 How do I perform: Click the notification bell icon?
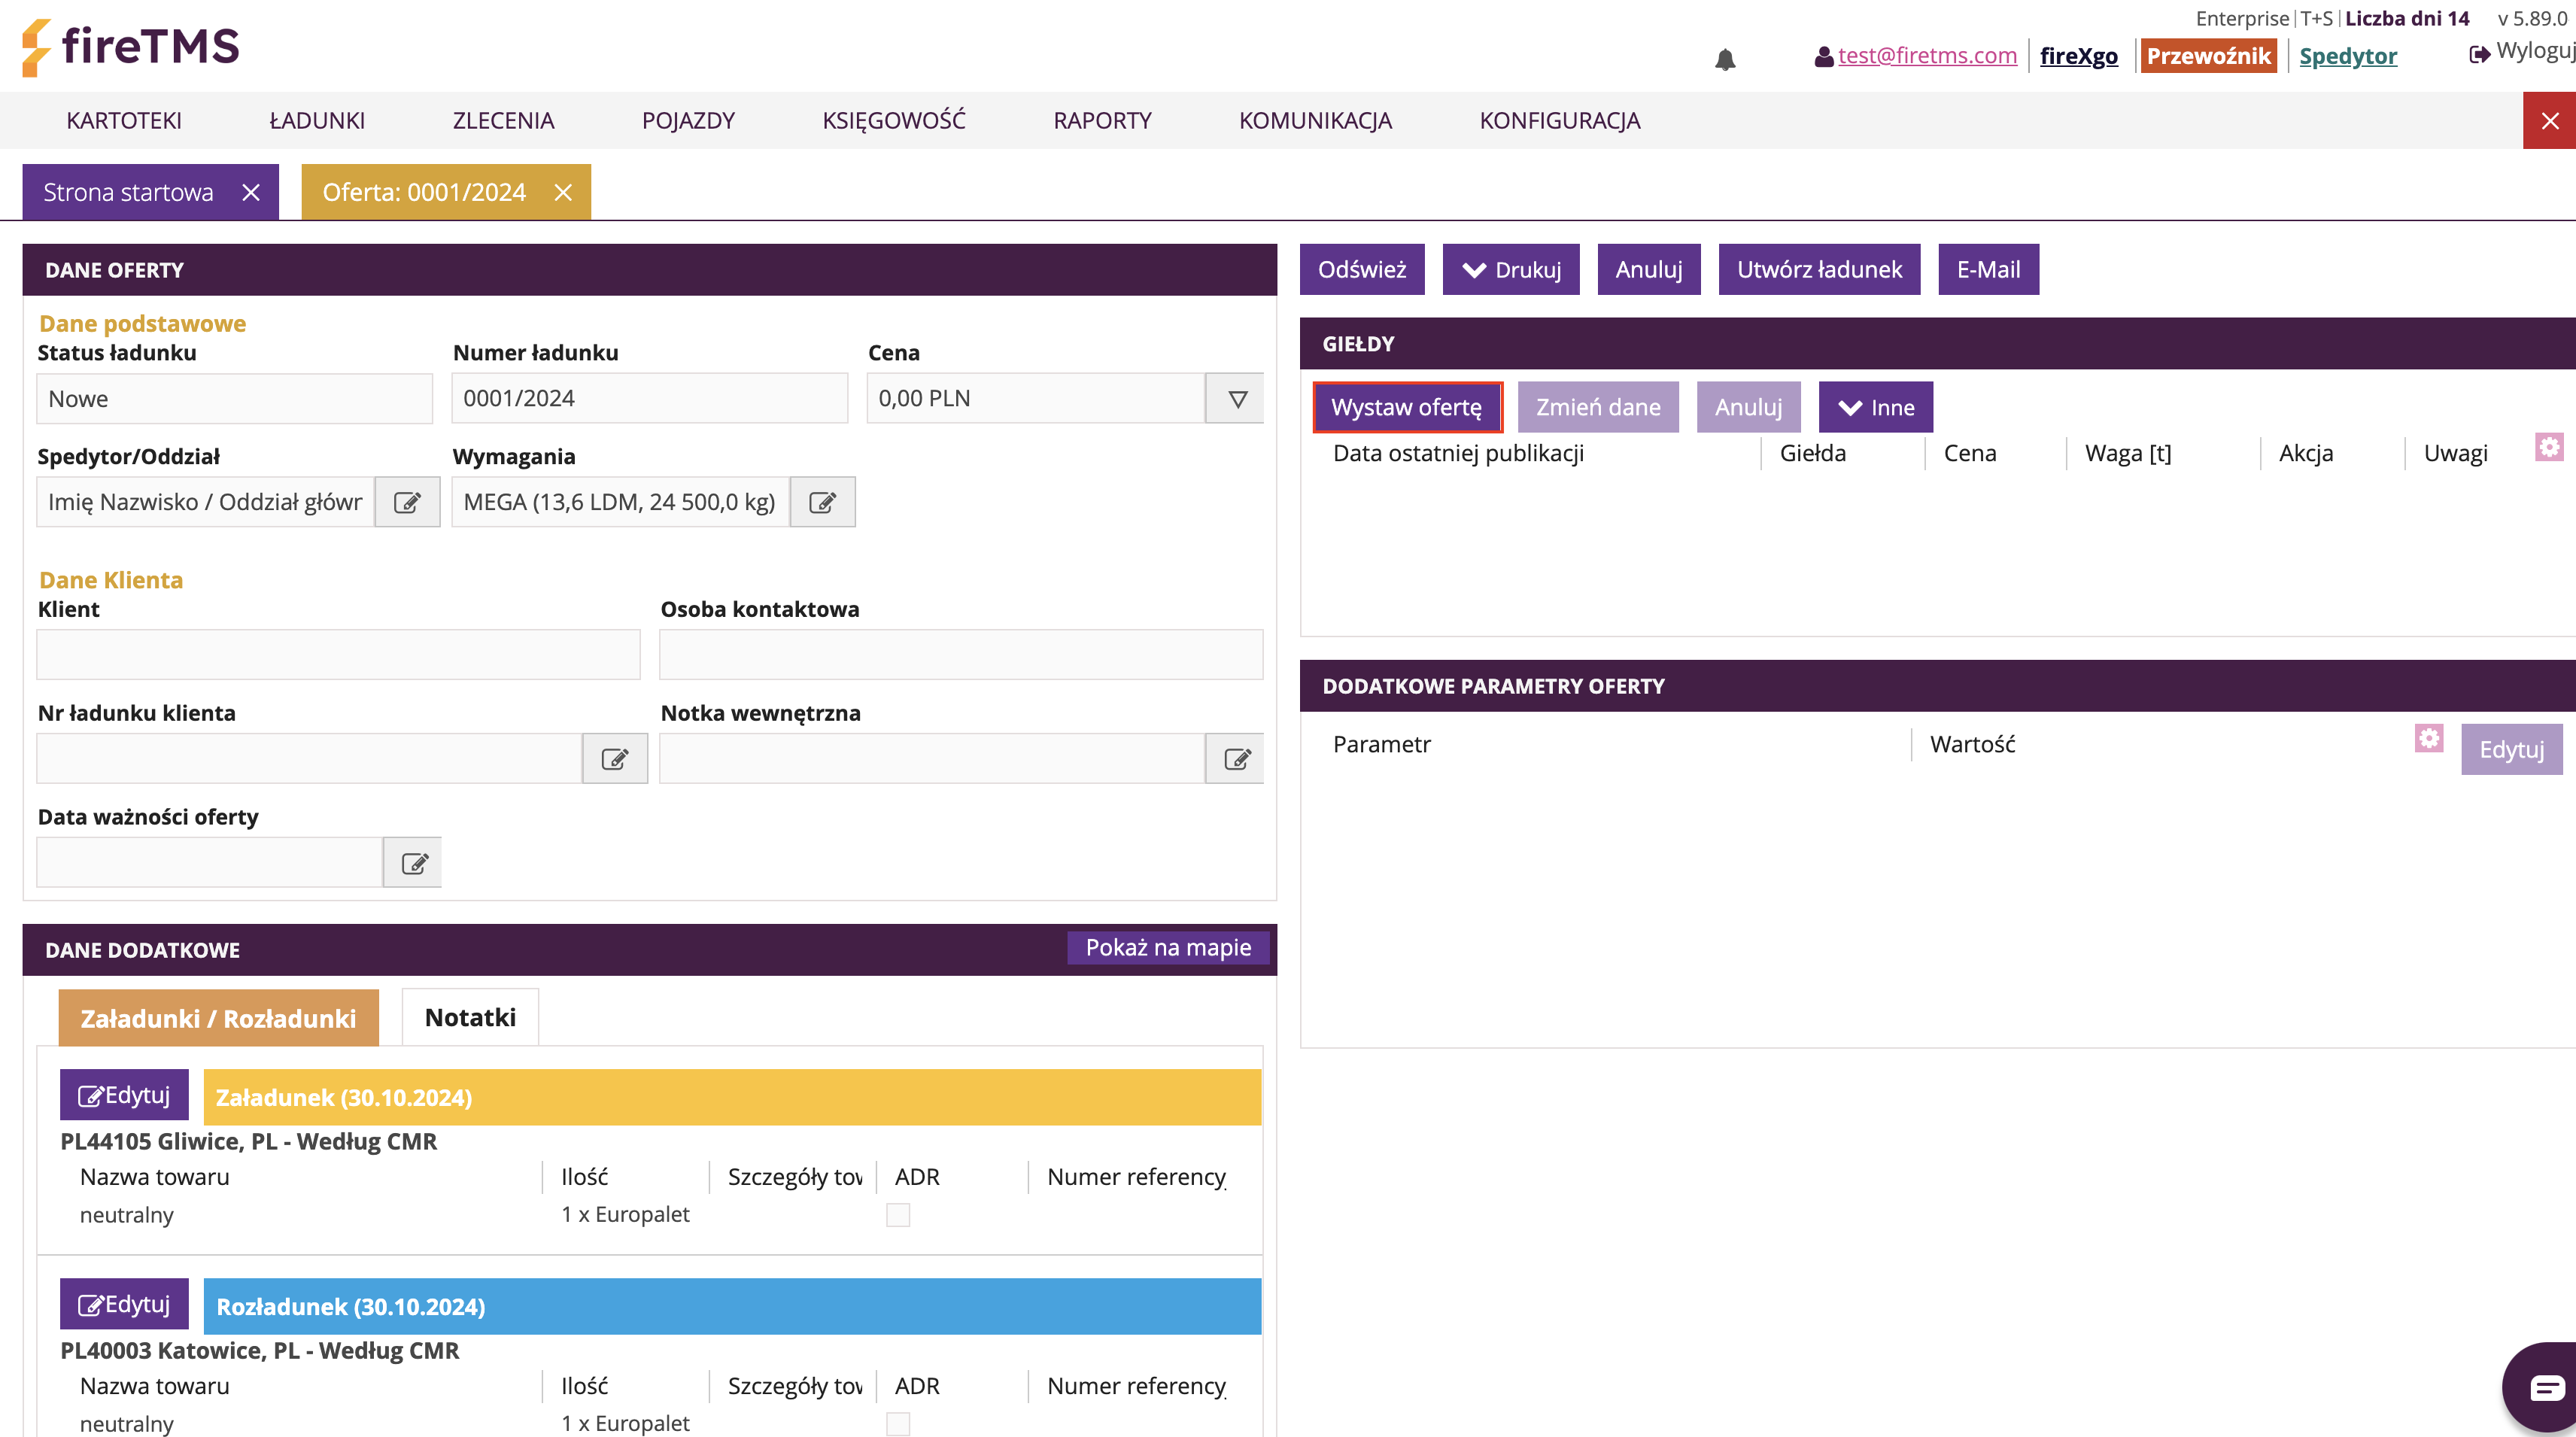pyautogui.click(x=1725, y=60)
